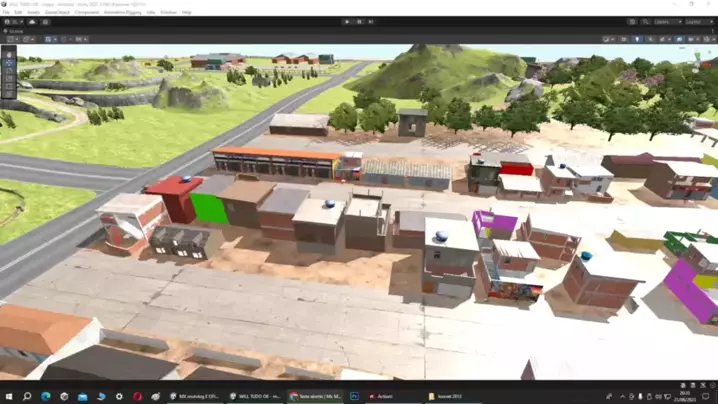Screen dimensions: 718x404
Task: Open the Layers dropdown
Action: click(x=665, y=21)
